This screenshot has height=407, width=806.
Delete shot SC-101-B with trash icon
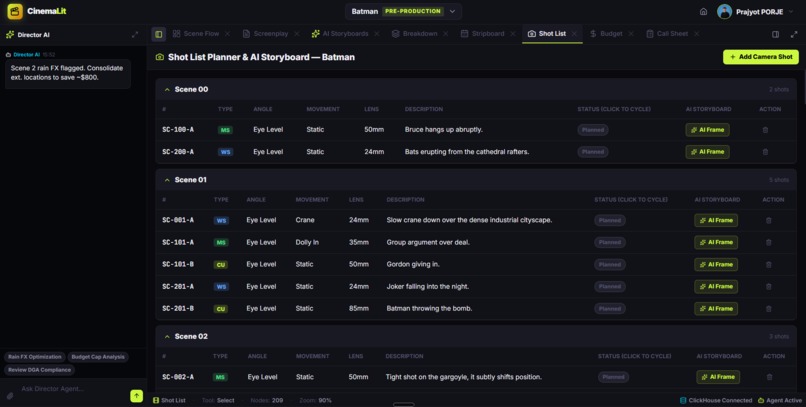click(x=768, y=265)
